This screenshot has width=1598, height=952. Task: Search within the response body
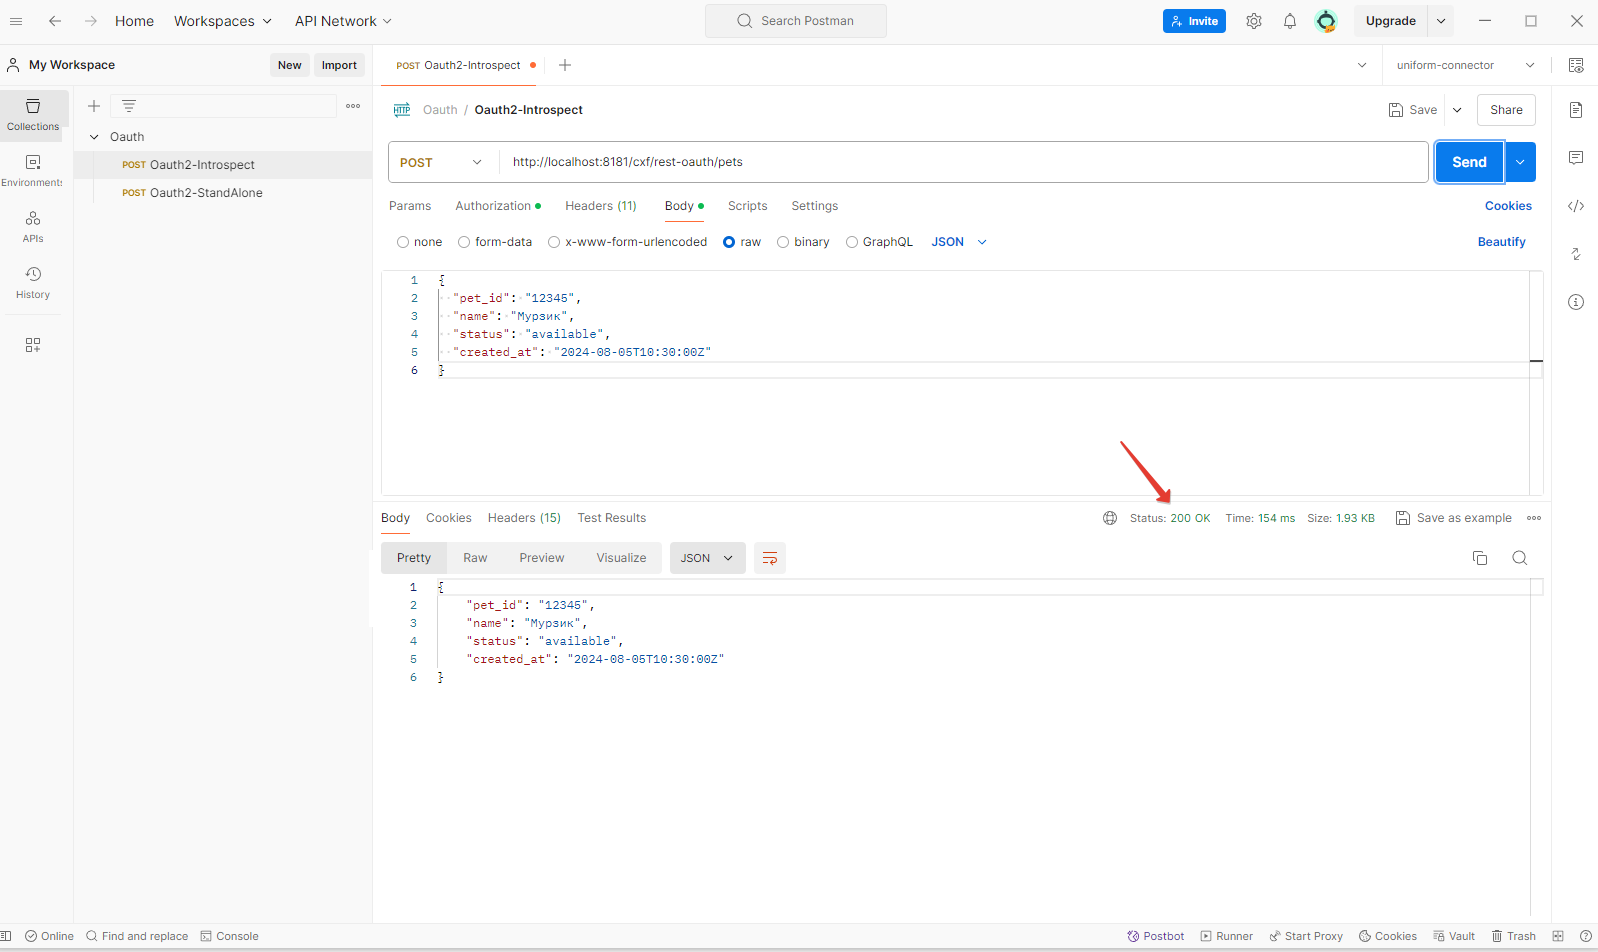pos(1520,558)
